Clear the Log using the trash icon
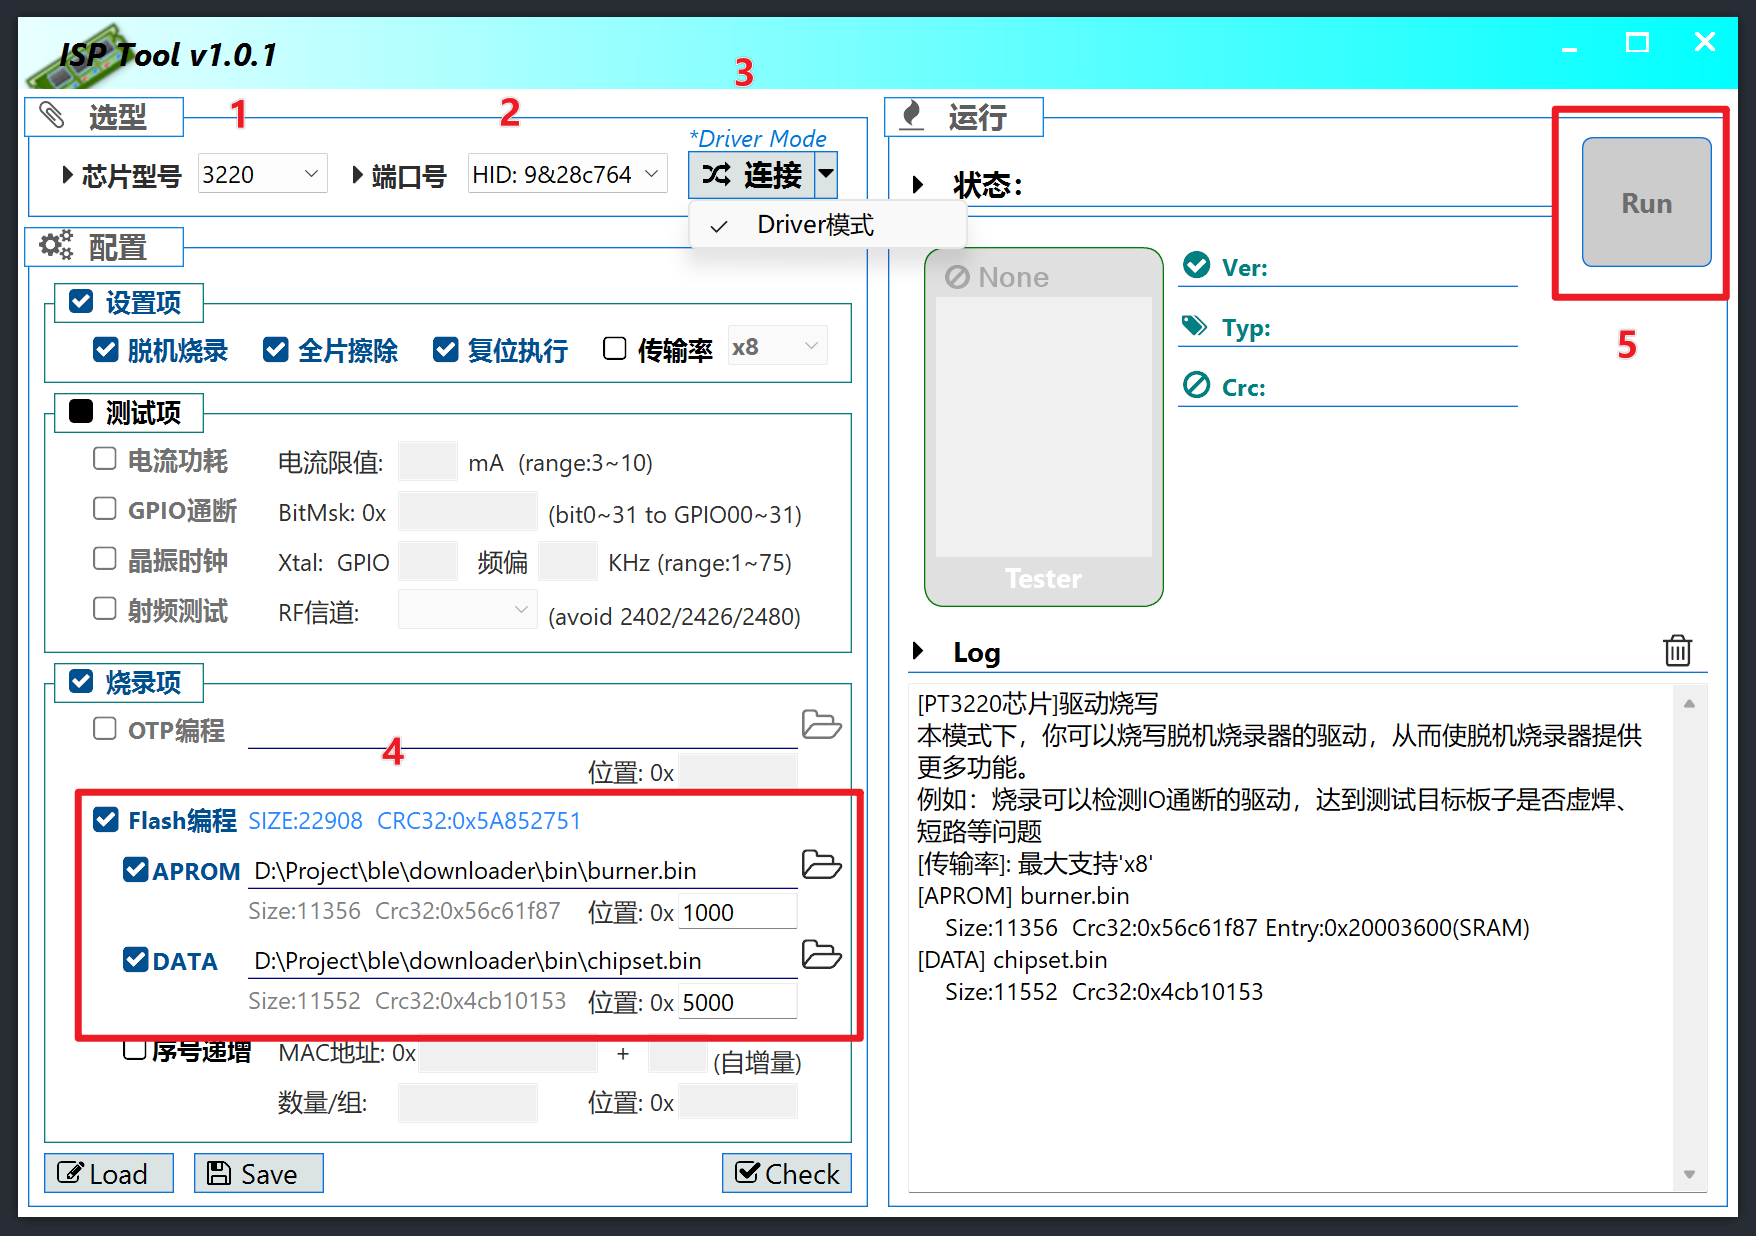The height and width of the screenshot is (1236, 1756). (1678, 651)
